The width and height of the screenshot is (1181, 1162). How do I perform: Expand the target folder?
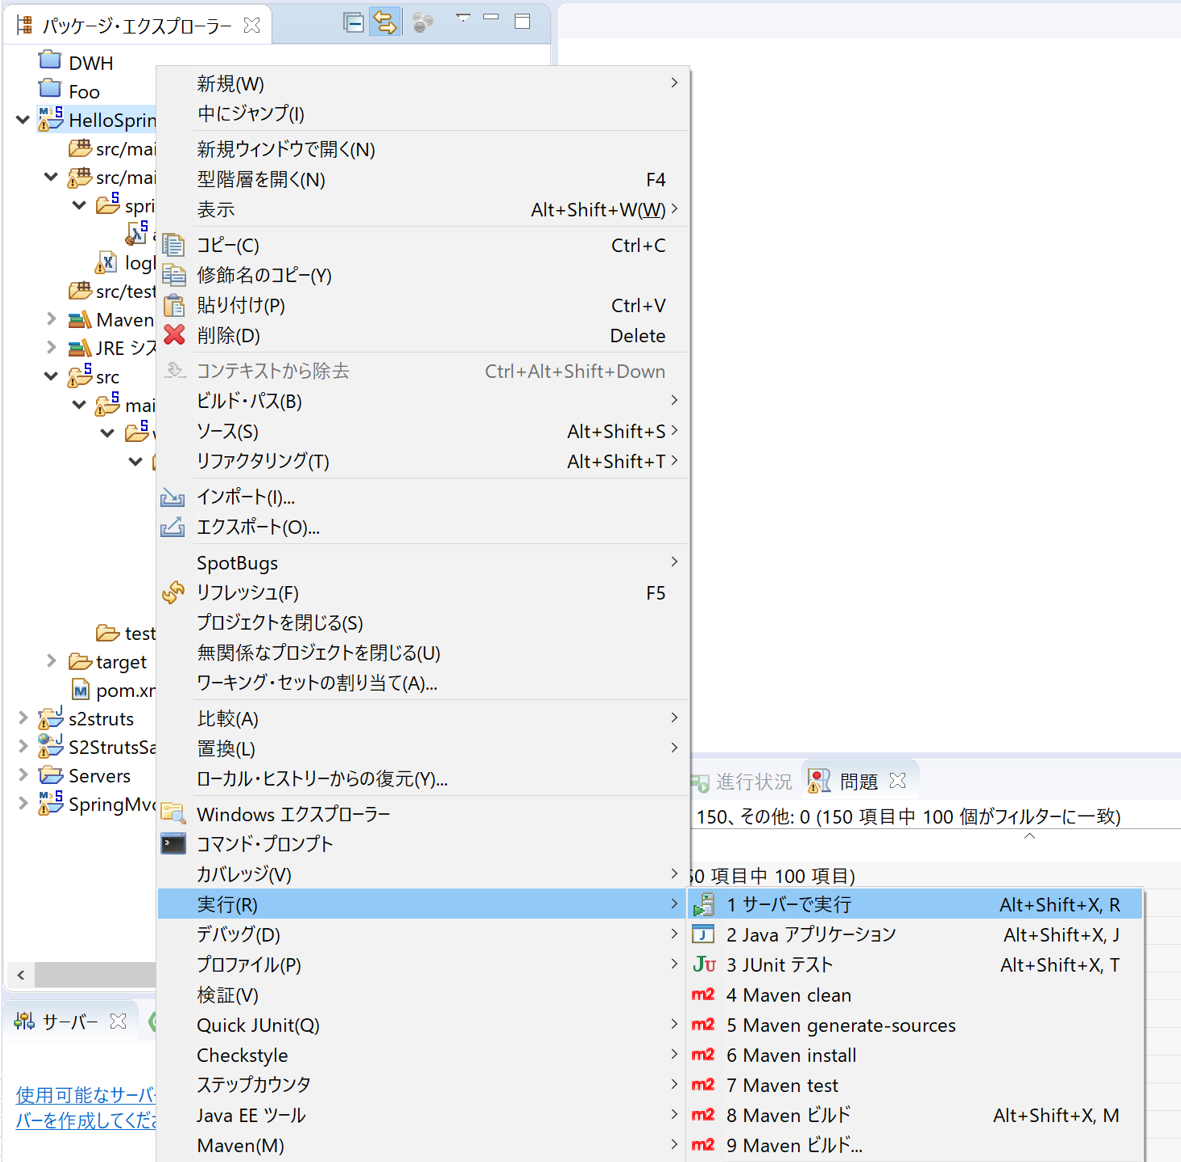coord(51,661)
